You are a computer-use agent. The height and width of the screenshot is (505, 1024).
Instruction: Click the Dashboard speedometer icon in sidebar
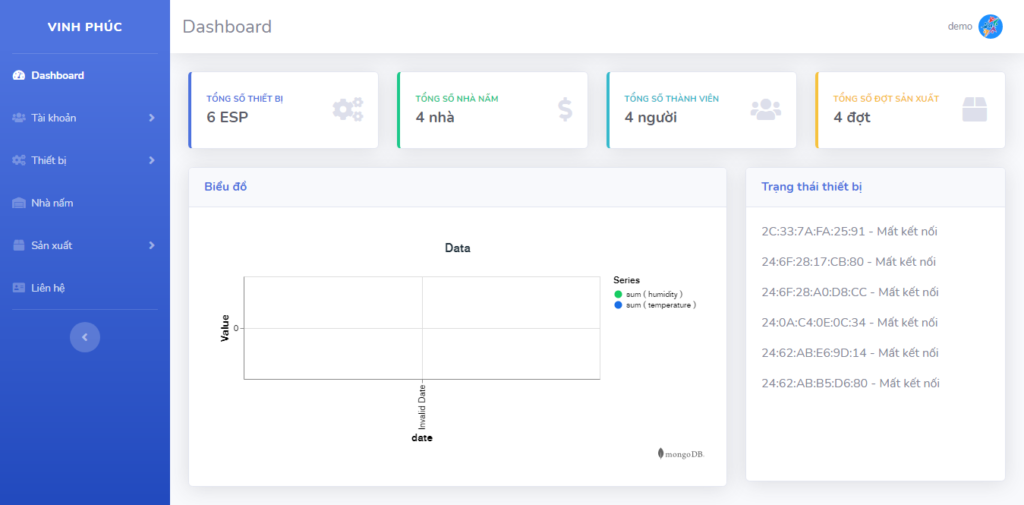(x=19, y=76)
